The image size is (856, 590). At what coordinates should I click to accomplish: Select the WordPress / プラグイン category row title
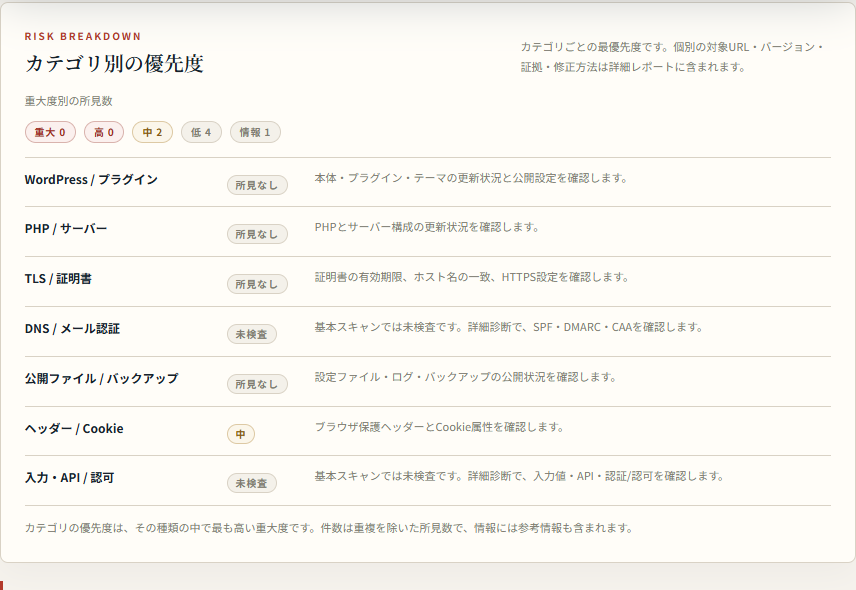[x=91, y=180]
